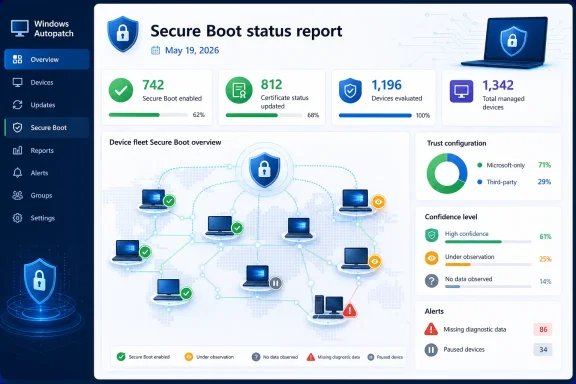Select the Secure Boot sidebar item
Viewport: 576px width, 384px height.
coord(47,128)
